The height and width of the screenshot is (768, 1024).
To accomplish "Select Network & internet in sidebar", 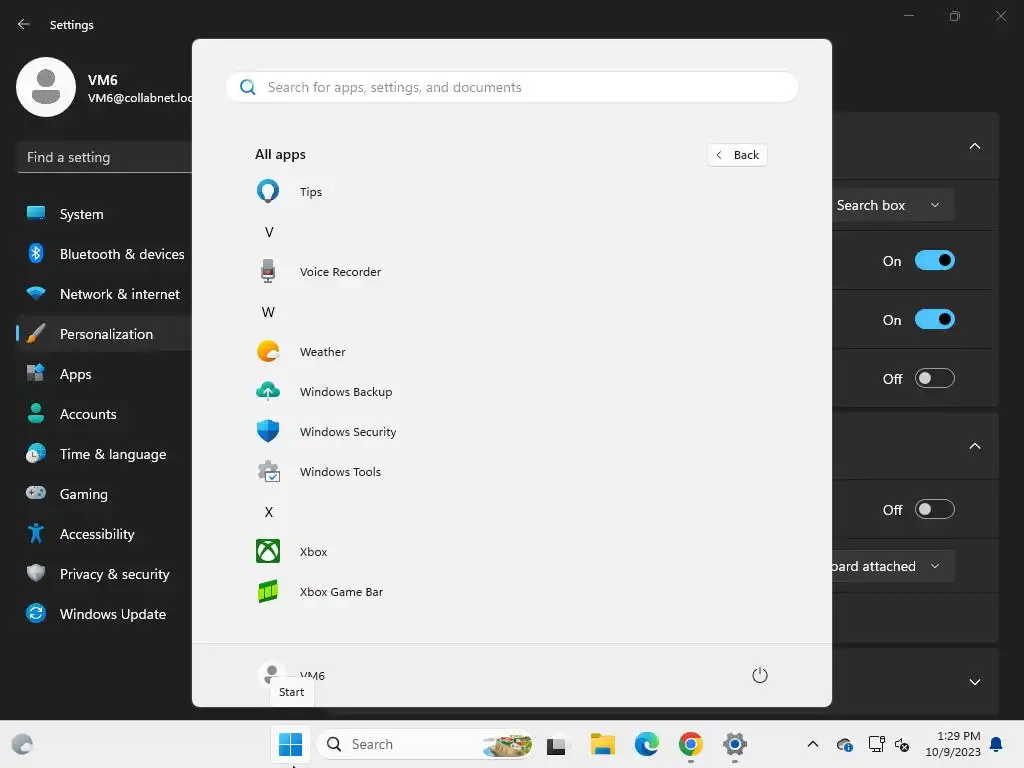I will (x=104, y=294).
